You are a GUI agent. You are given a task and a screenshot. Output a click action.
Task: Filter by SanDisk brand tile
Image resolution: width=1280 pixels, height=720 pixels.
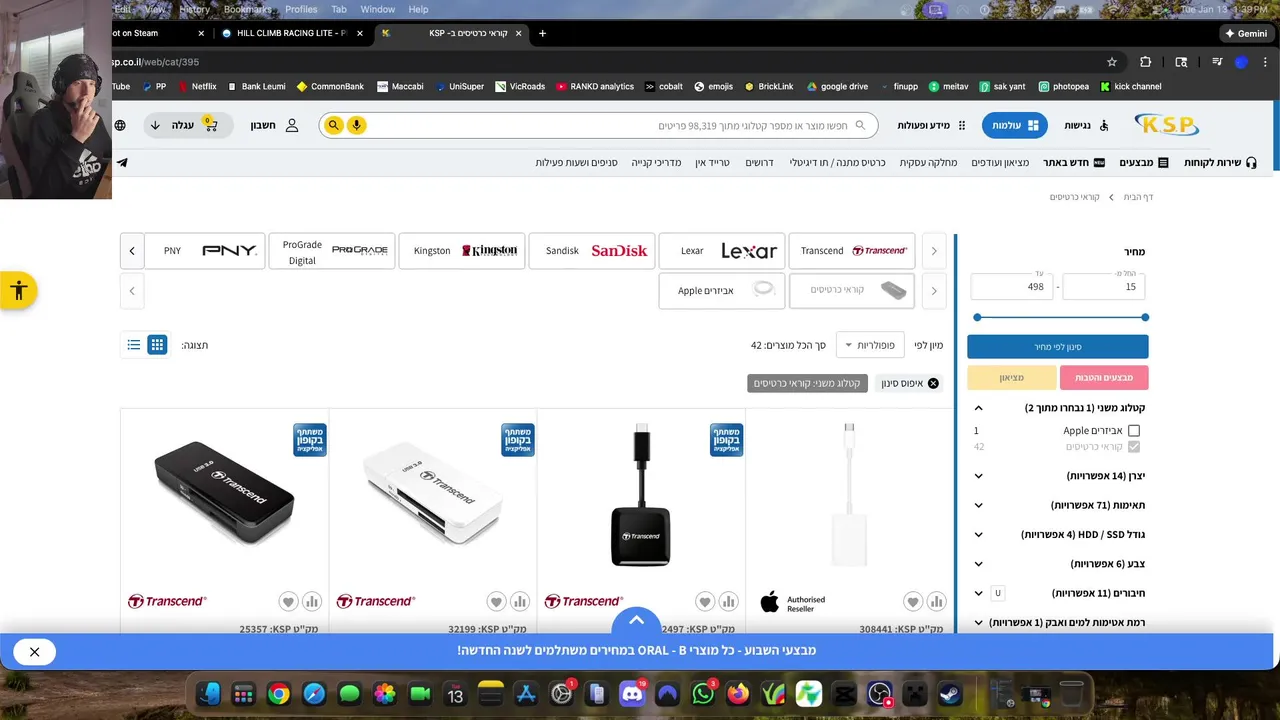(592, 251)
